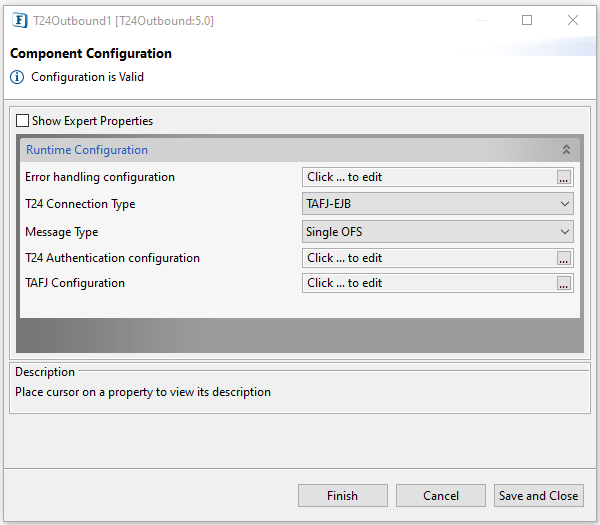Click the Component Configuration heading
600x525 pixels.
[91, 54]
